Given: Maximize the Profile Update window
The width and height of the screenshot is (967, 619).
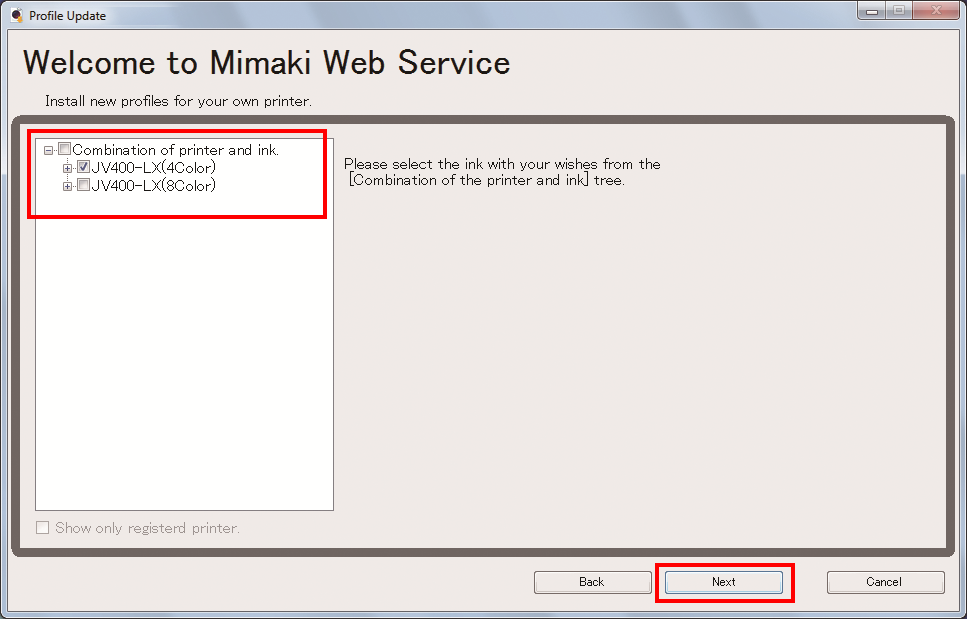Looking at the screenshot, I should pos(898,11).
